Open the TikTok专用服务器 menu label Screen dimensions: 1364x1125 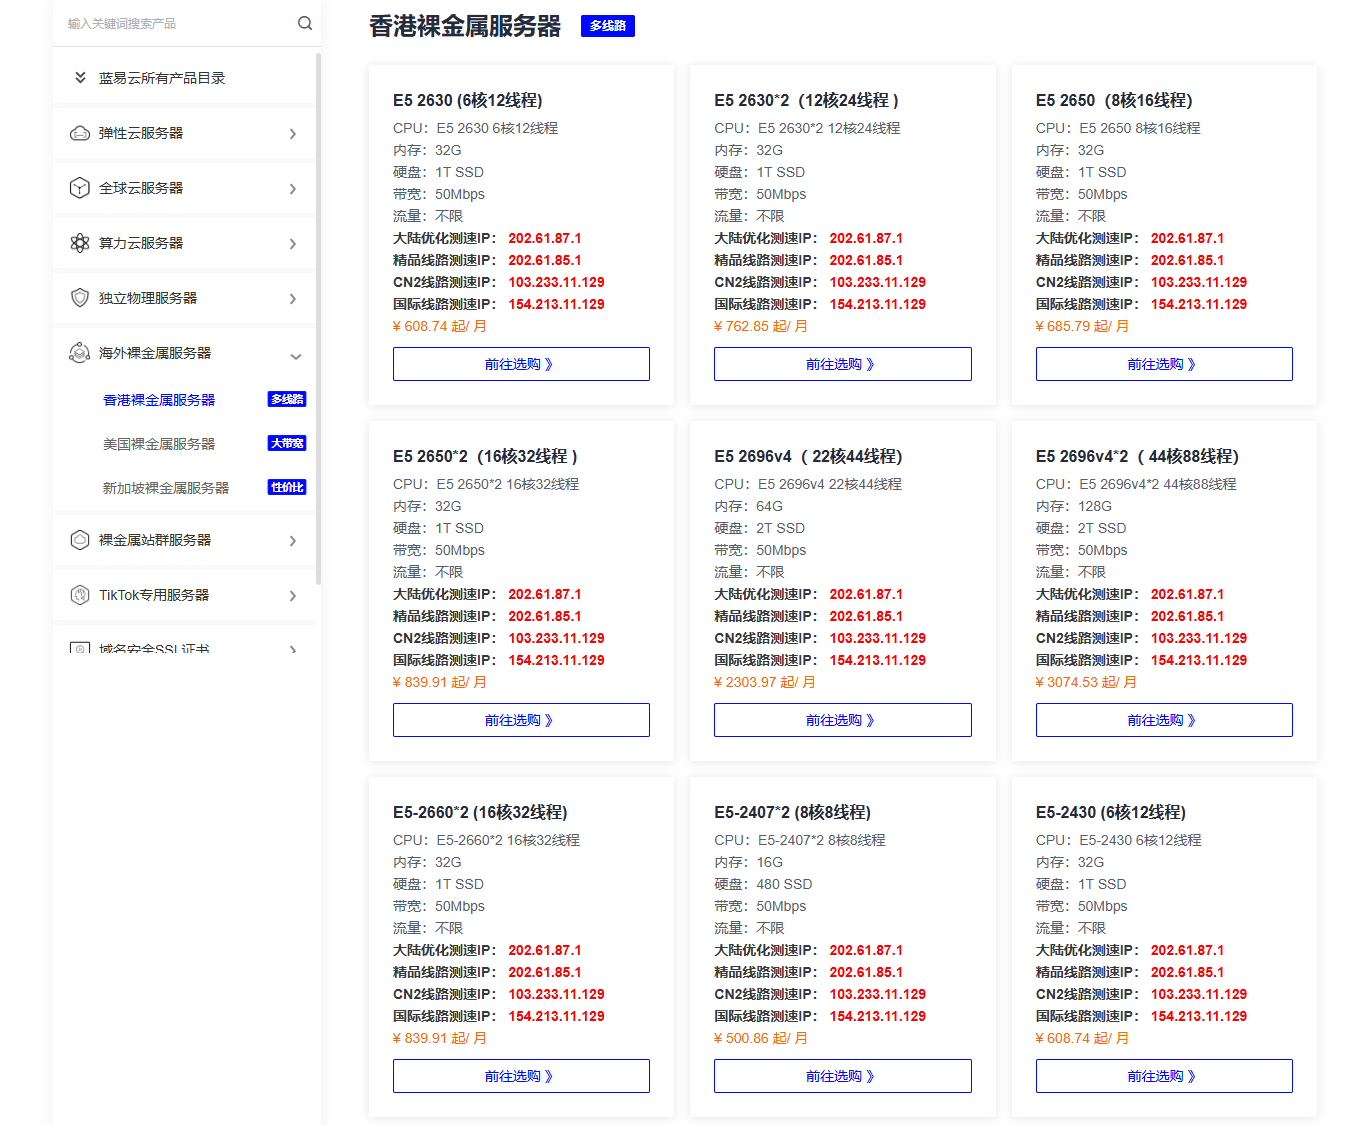(x=154, y=595)
